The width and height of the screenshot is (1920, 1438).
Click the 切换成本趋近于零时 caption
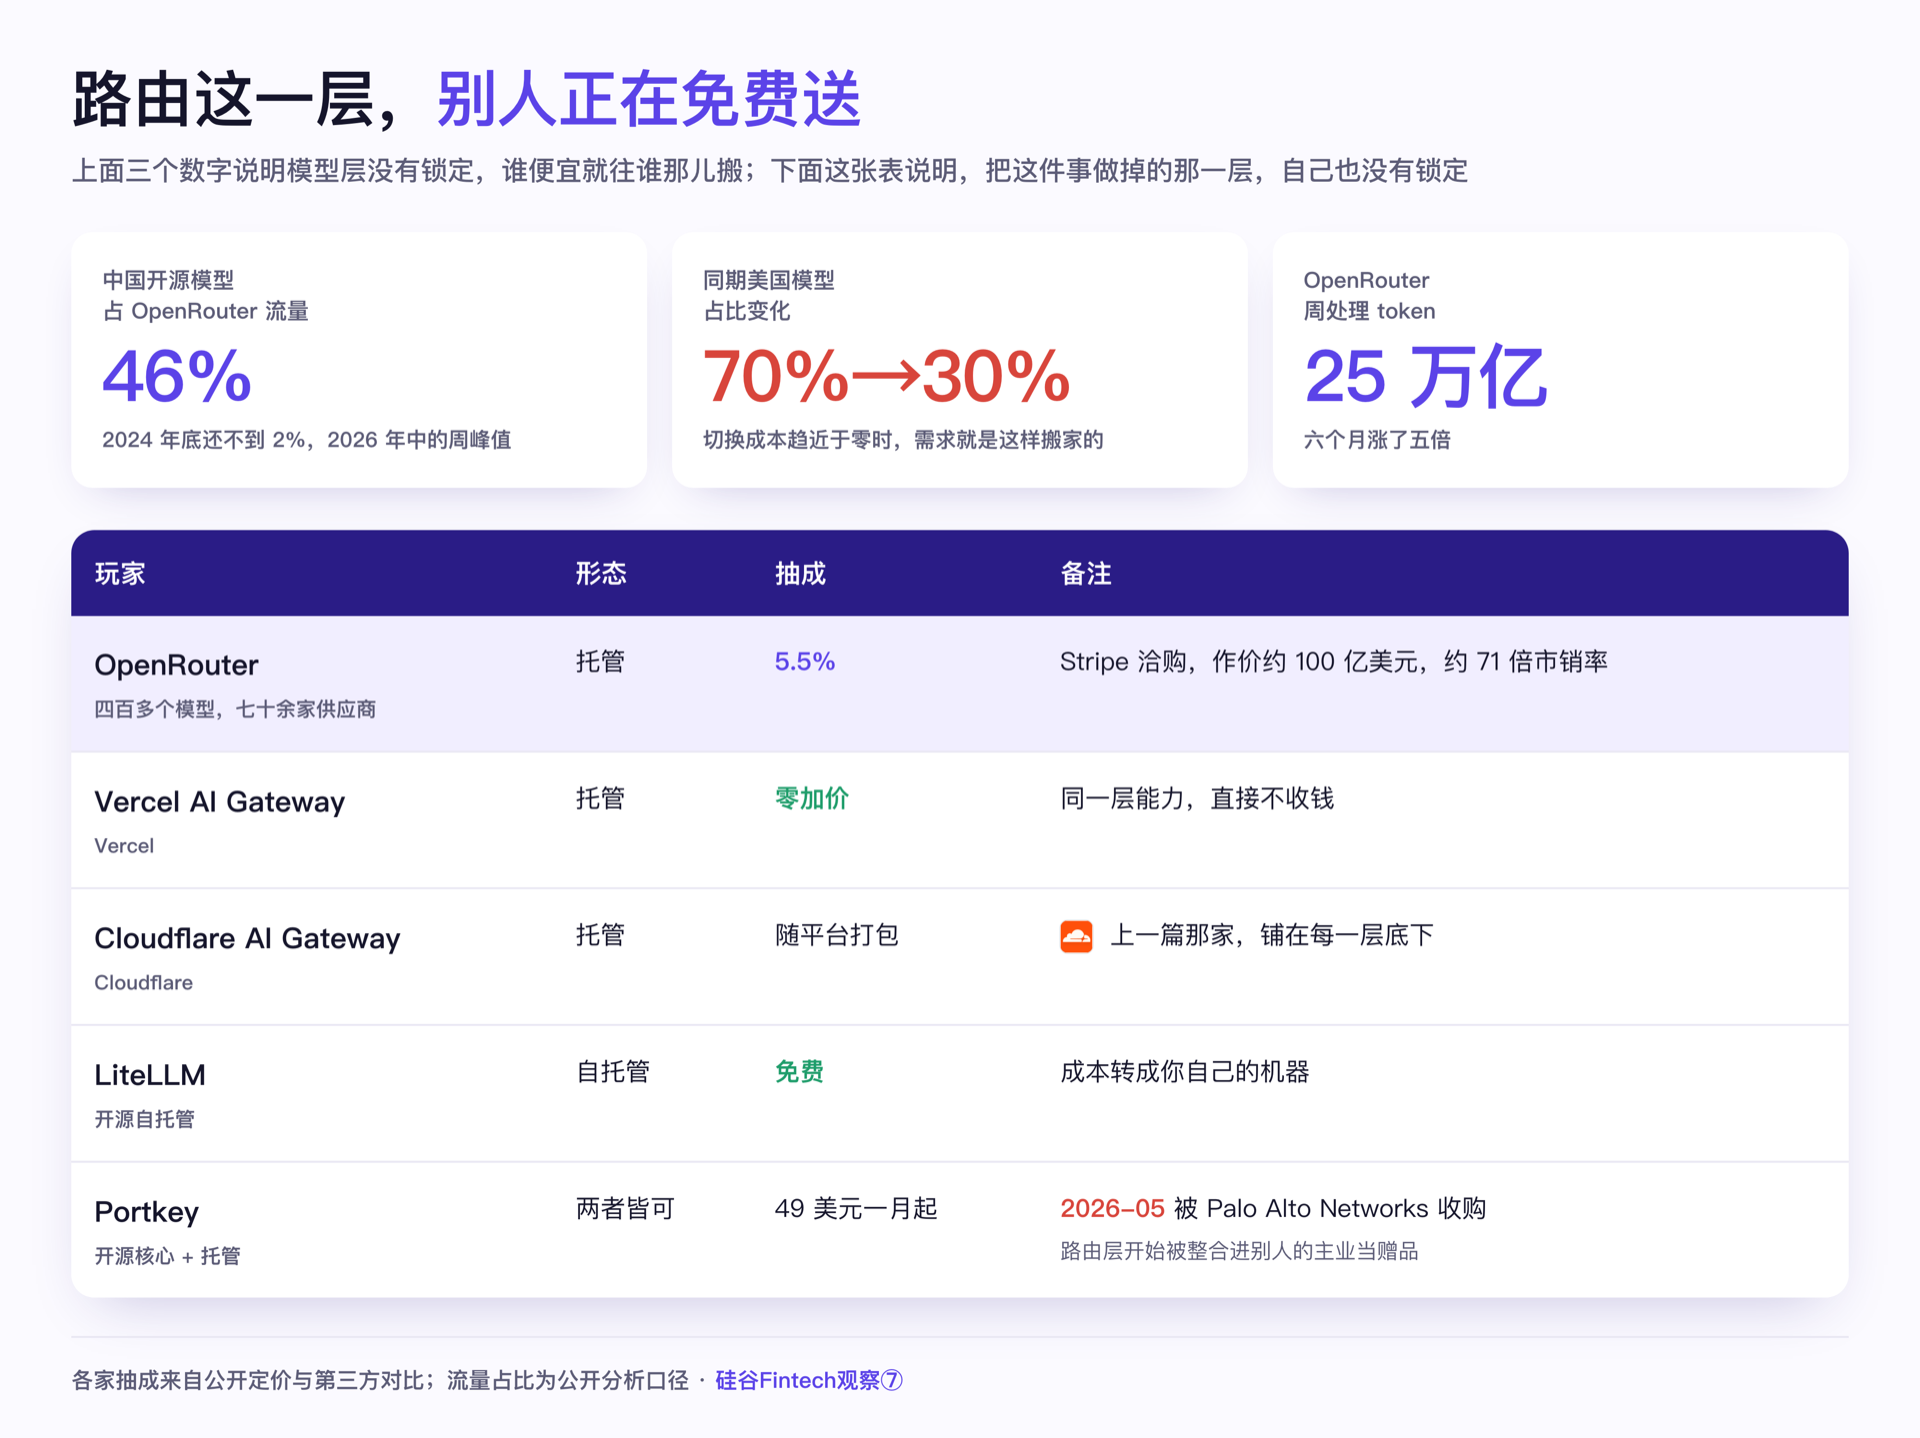[903, 440]
